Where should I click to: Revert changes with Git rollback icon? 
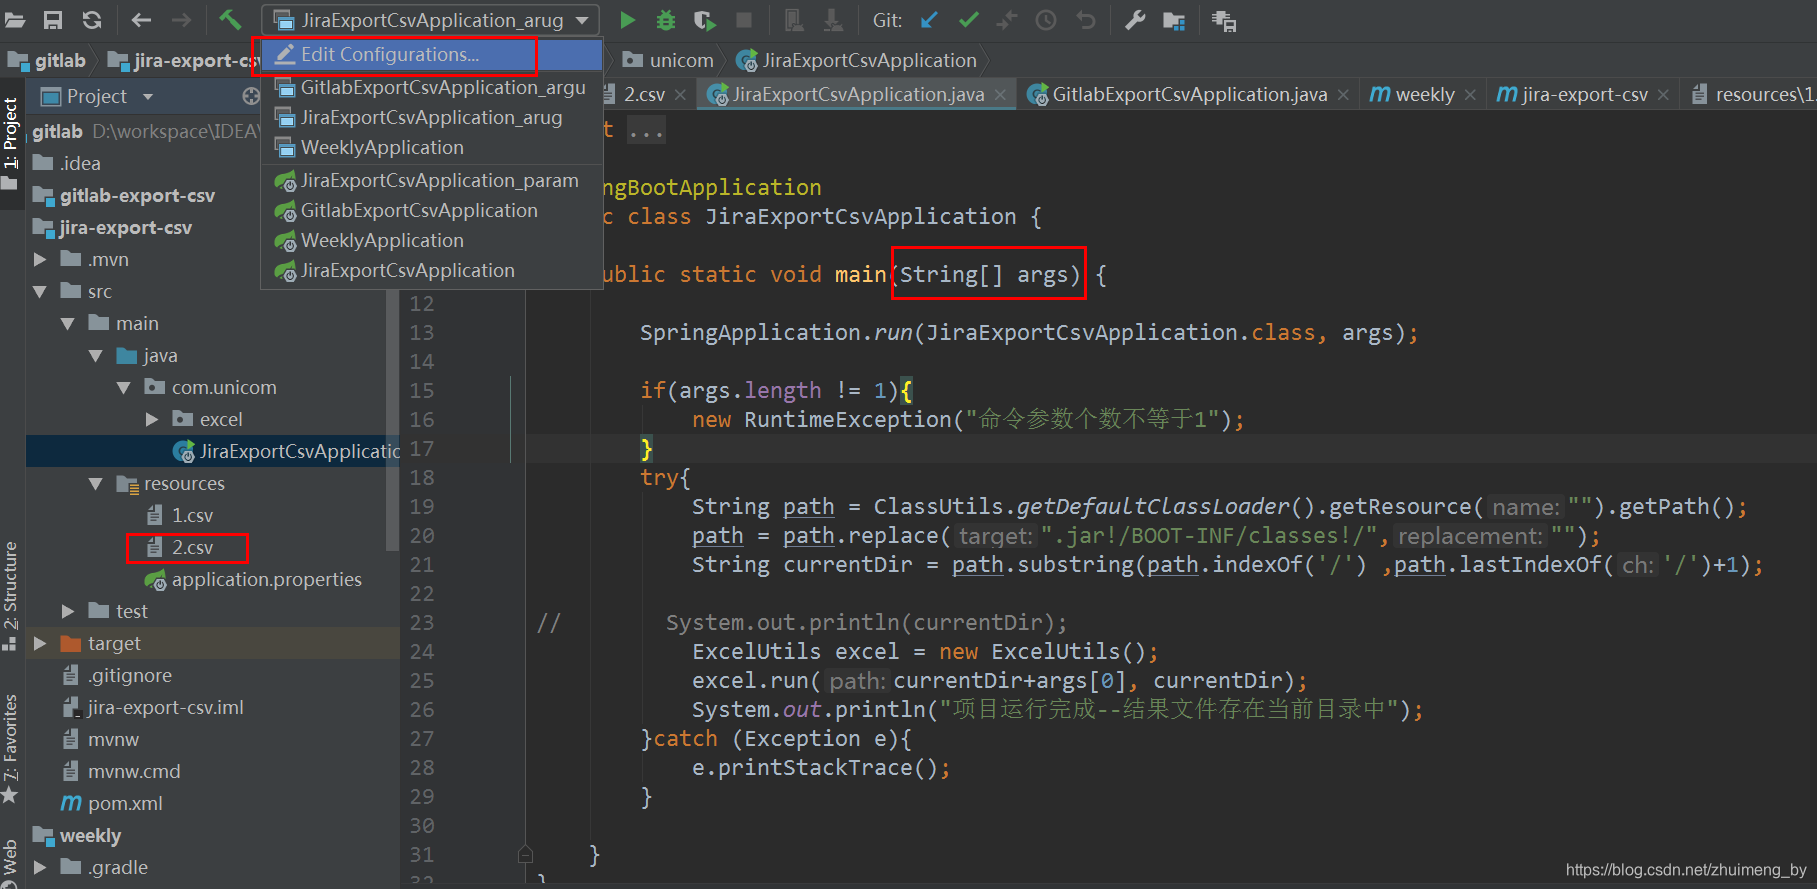pyautogui.click(x=1086, y=20)
